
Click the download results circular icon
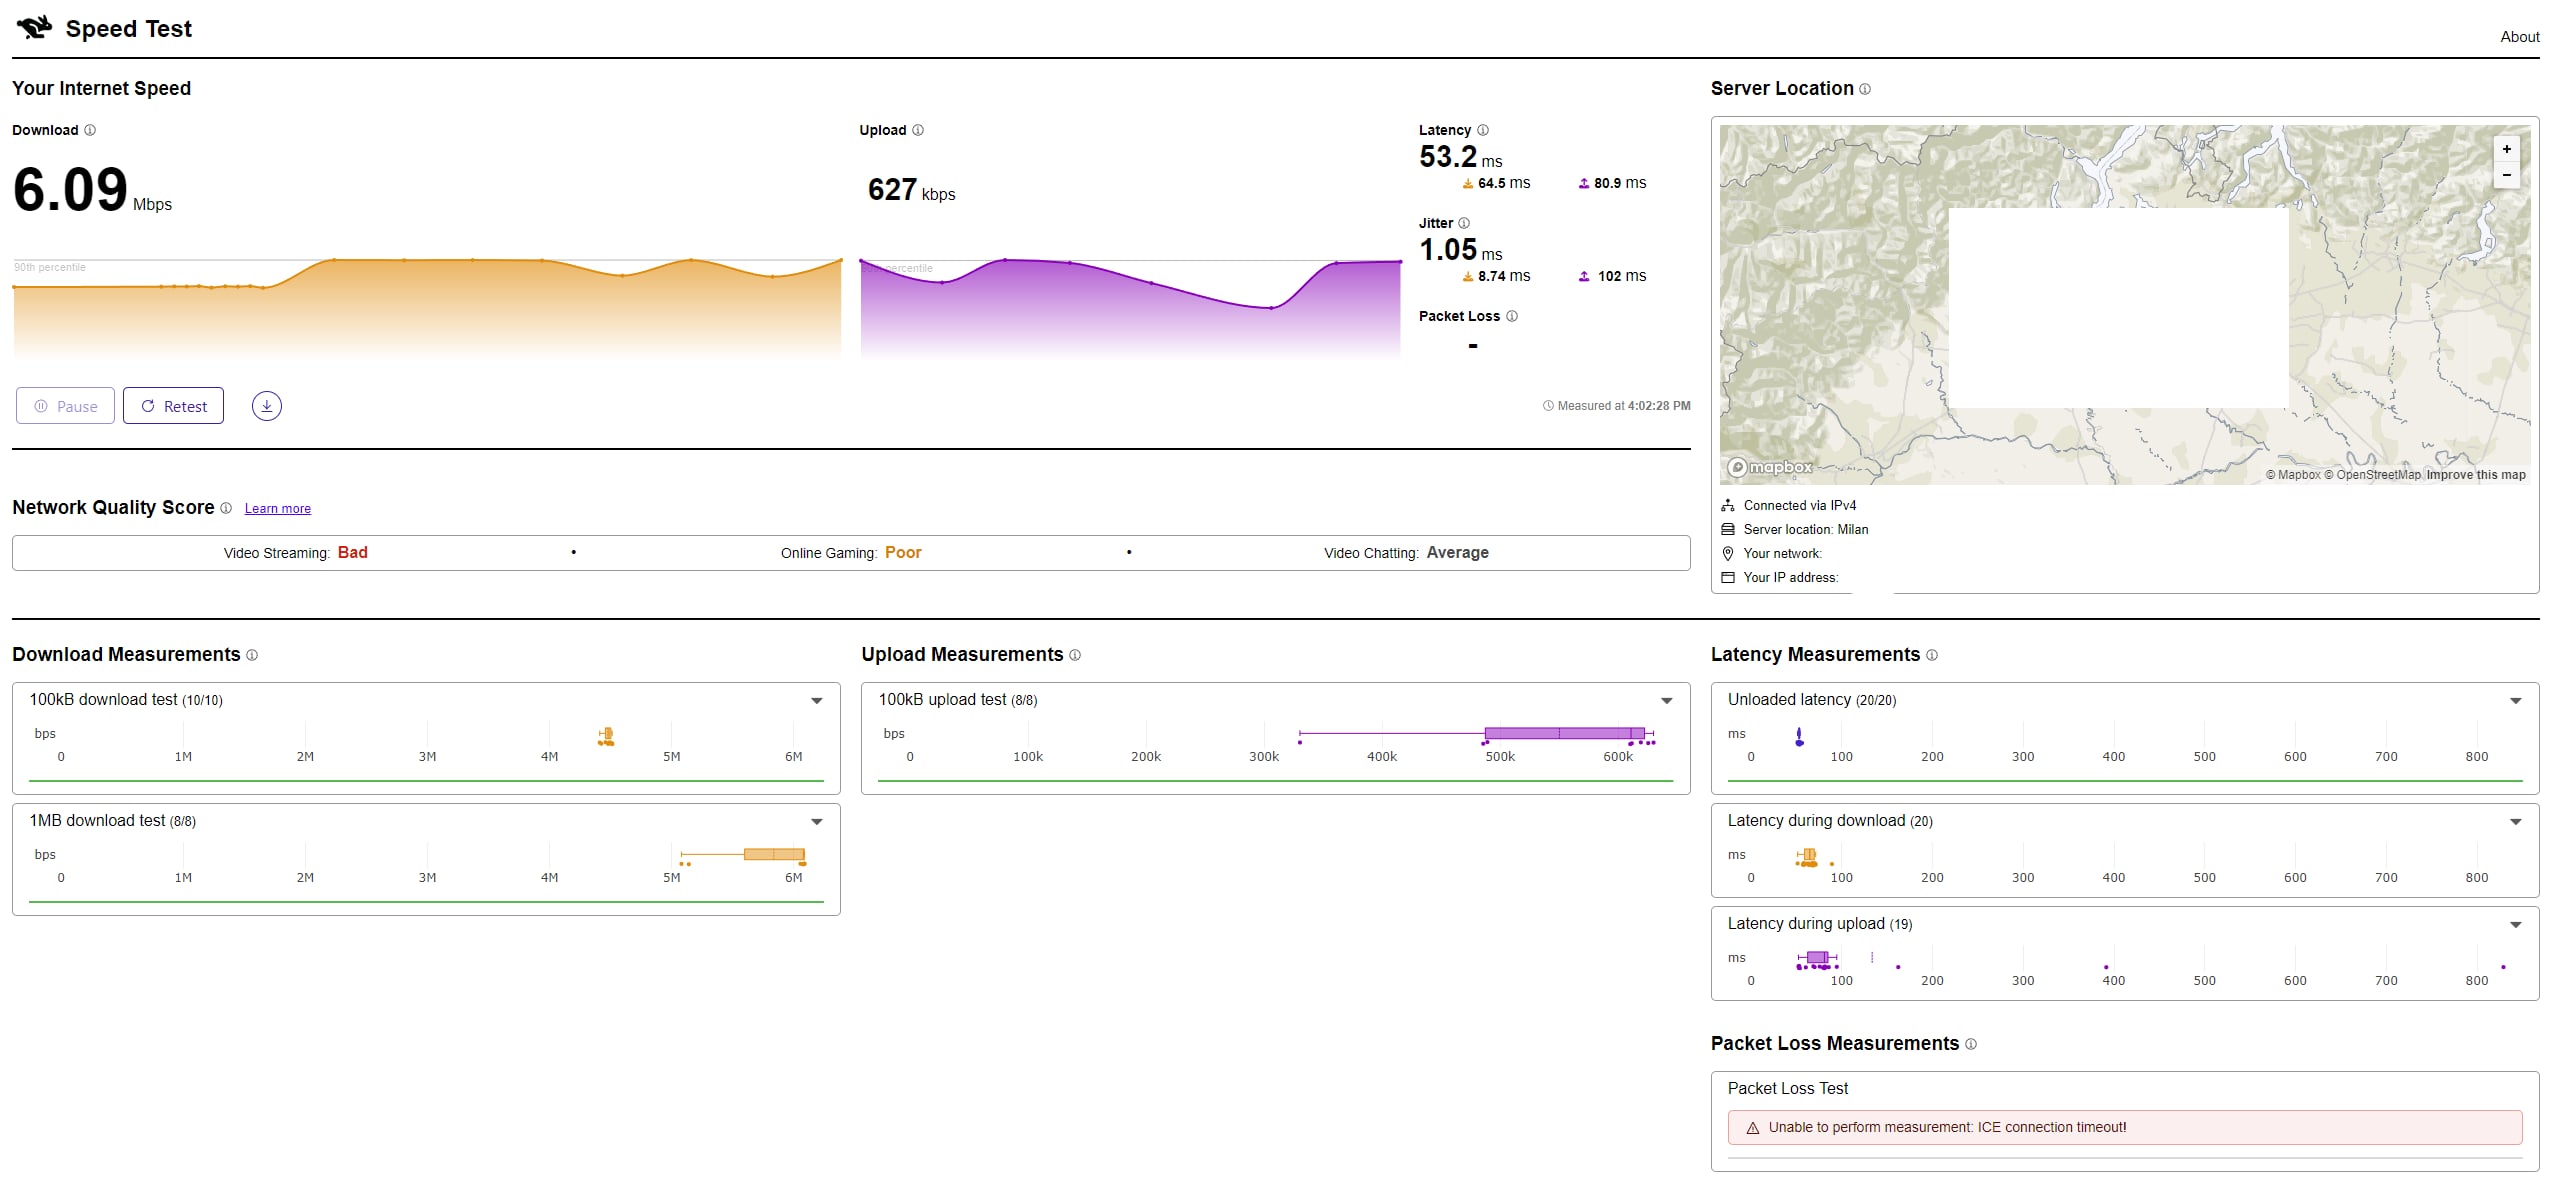266,406
